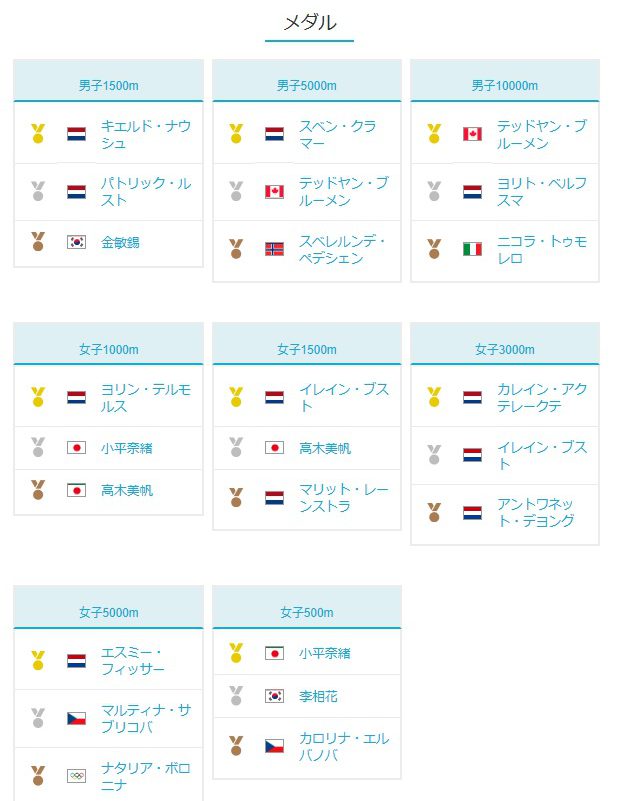Open athlete link エスミー・フィッサー

click(x=133, y=661)
